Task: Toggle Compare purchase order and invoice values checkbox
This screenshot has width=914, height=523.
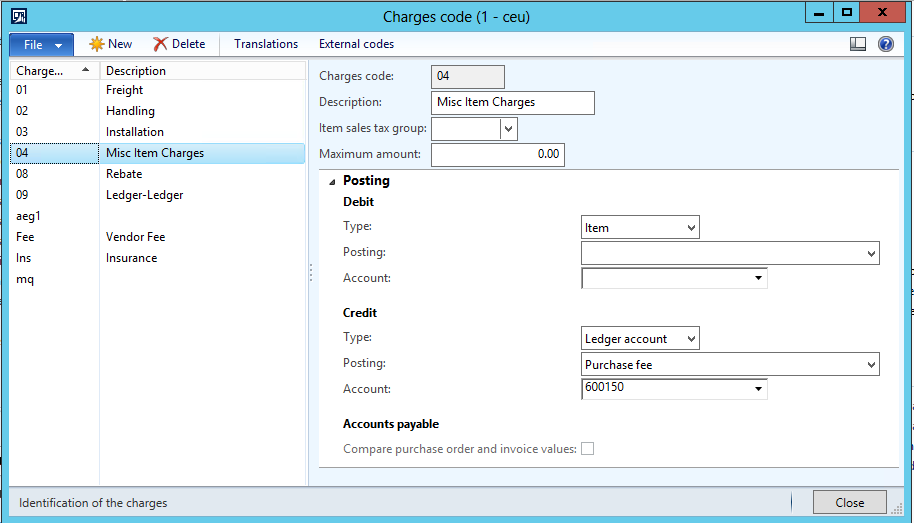Action: (x=588, y=449)
